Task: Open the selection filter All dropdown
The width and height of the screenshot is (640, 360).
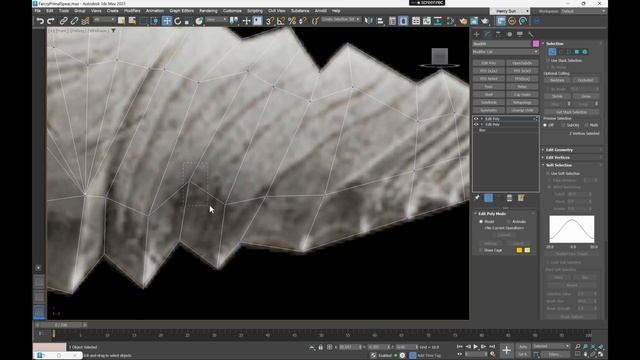Action: coord(104,20)
